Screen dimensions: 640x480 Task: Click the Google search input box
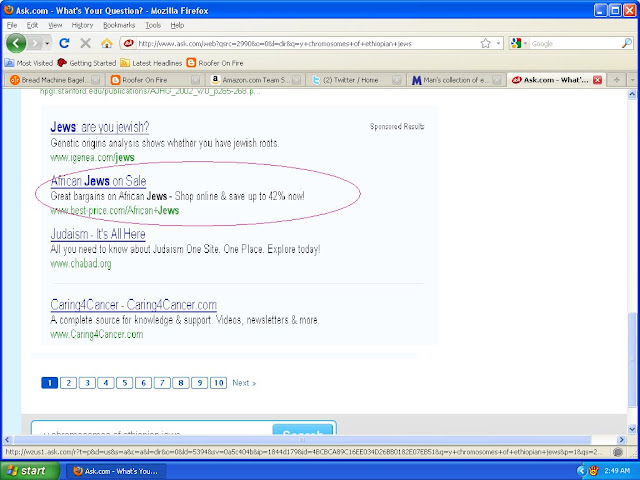pos(576,43)
